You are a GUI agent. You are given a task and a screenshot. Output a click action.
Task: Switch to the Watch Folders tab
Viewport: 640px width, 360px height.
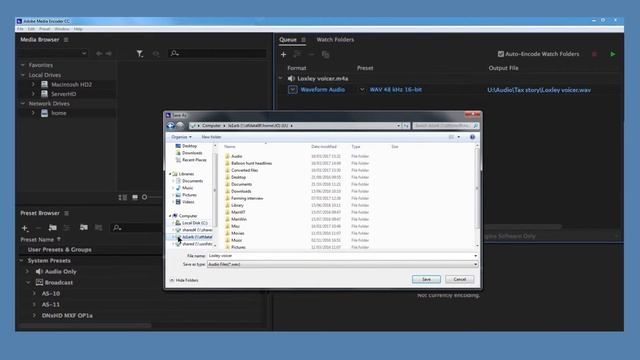click(x=335, y=40)
